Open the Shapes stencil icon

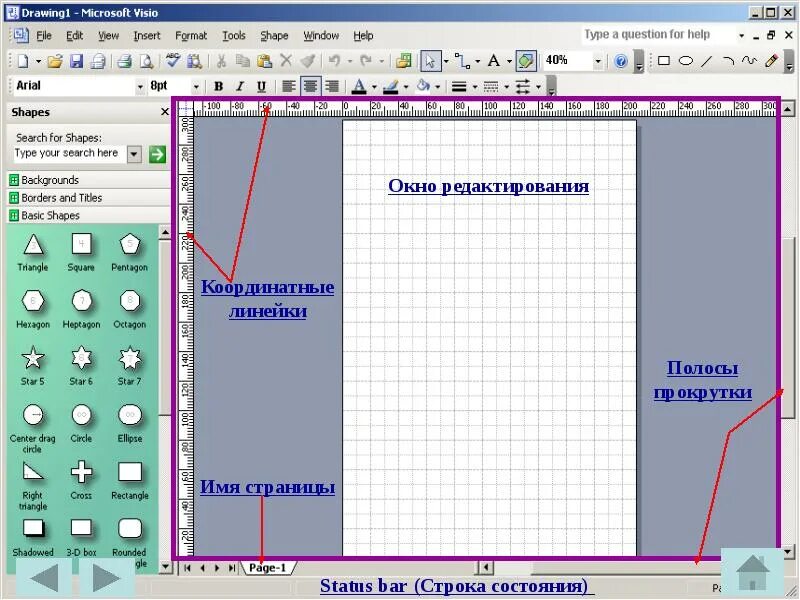pos(404,61)
